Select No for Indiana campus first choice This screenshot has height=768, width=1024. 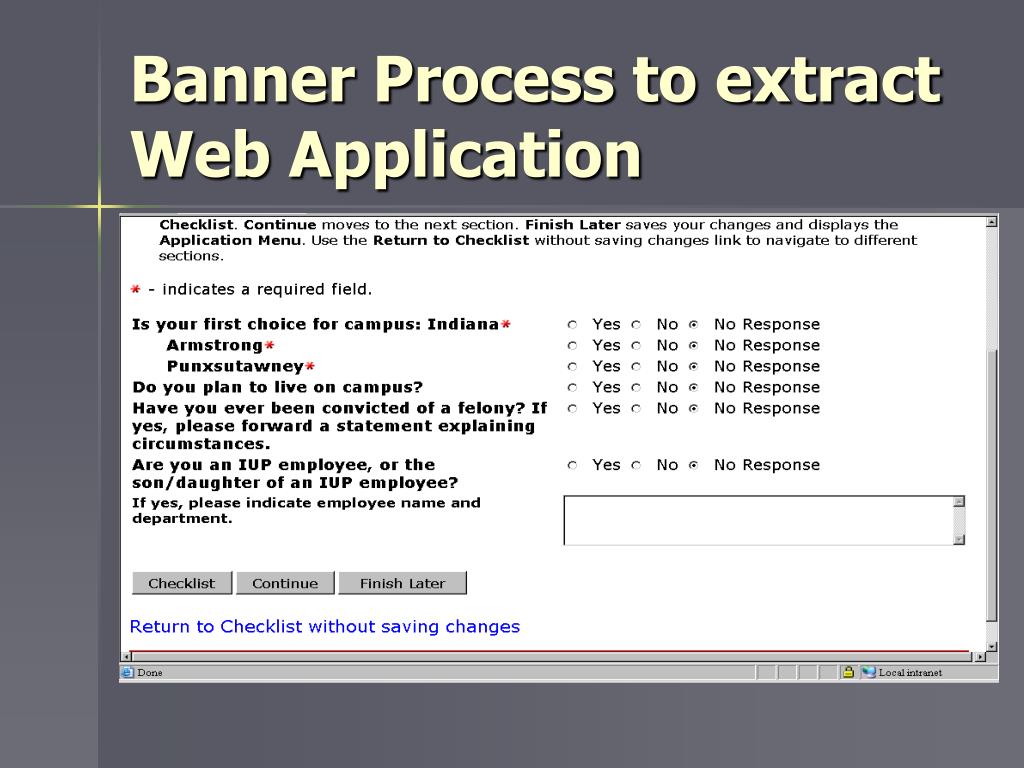click(x=636, y=325)
